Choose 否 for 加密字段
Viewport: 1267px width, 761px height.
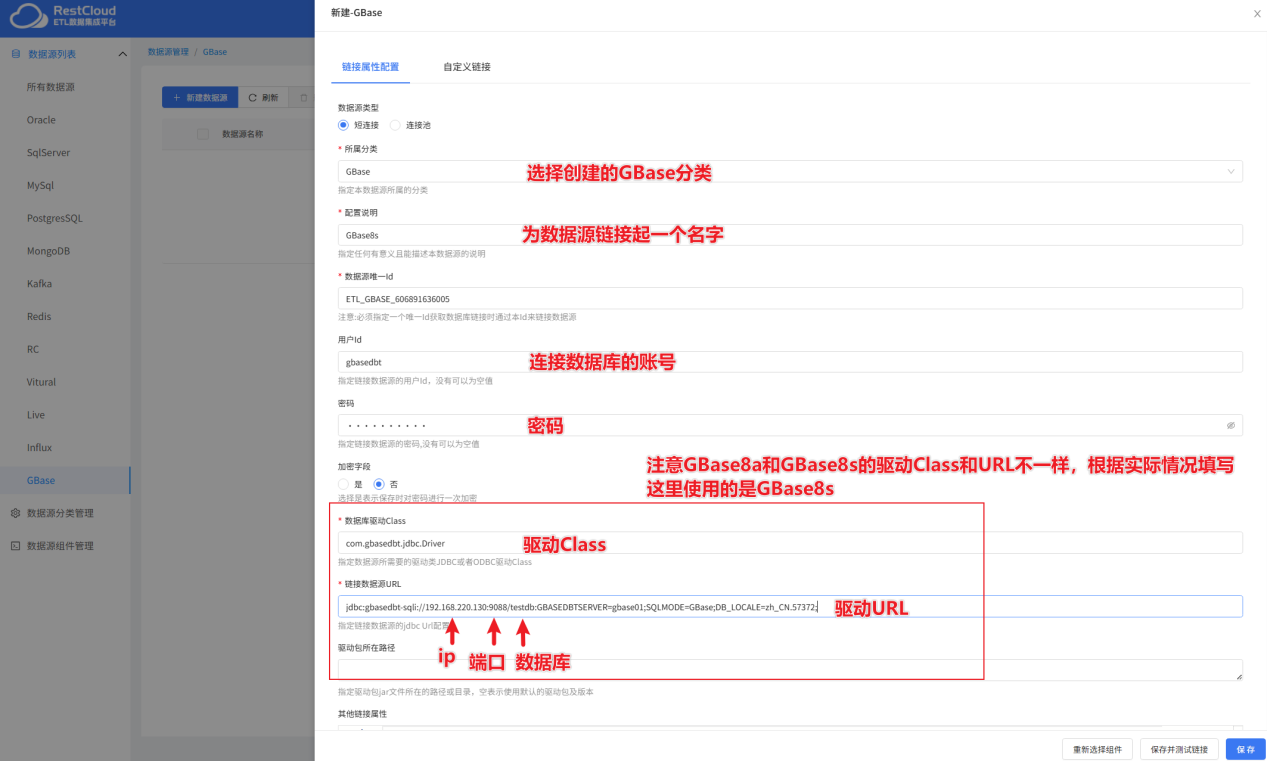tap(378, 484)
